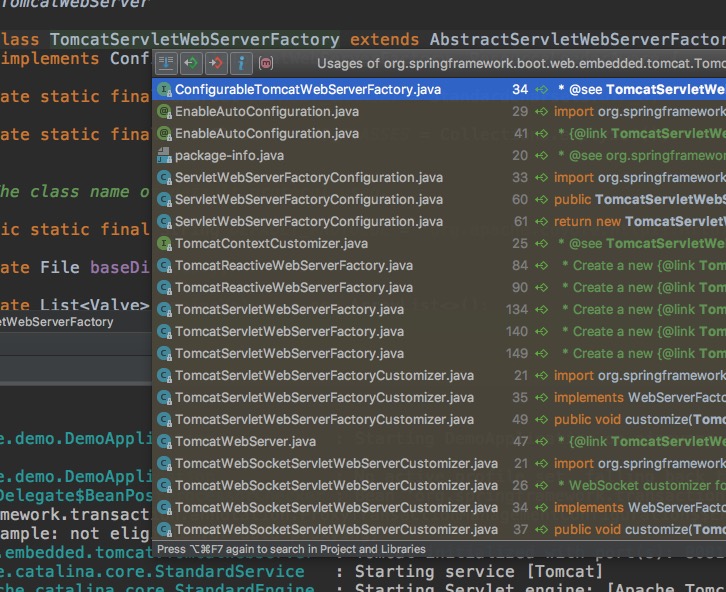Select TomcatServletWebServerFactory.java usage at line 140
Image resolution: width=726 pixels, height=592 pixels.
click(x=439, y=331)
